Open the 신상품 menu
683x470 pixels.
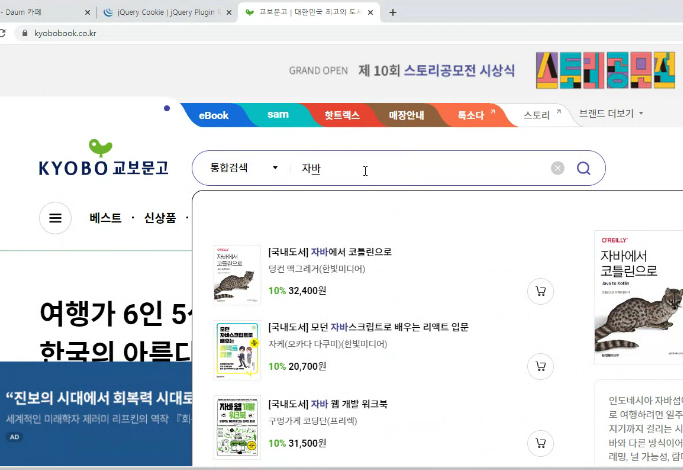tap(160, 218)
